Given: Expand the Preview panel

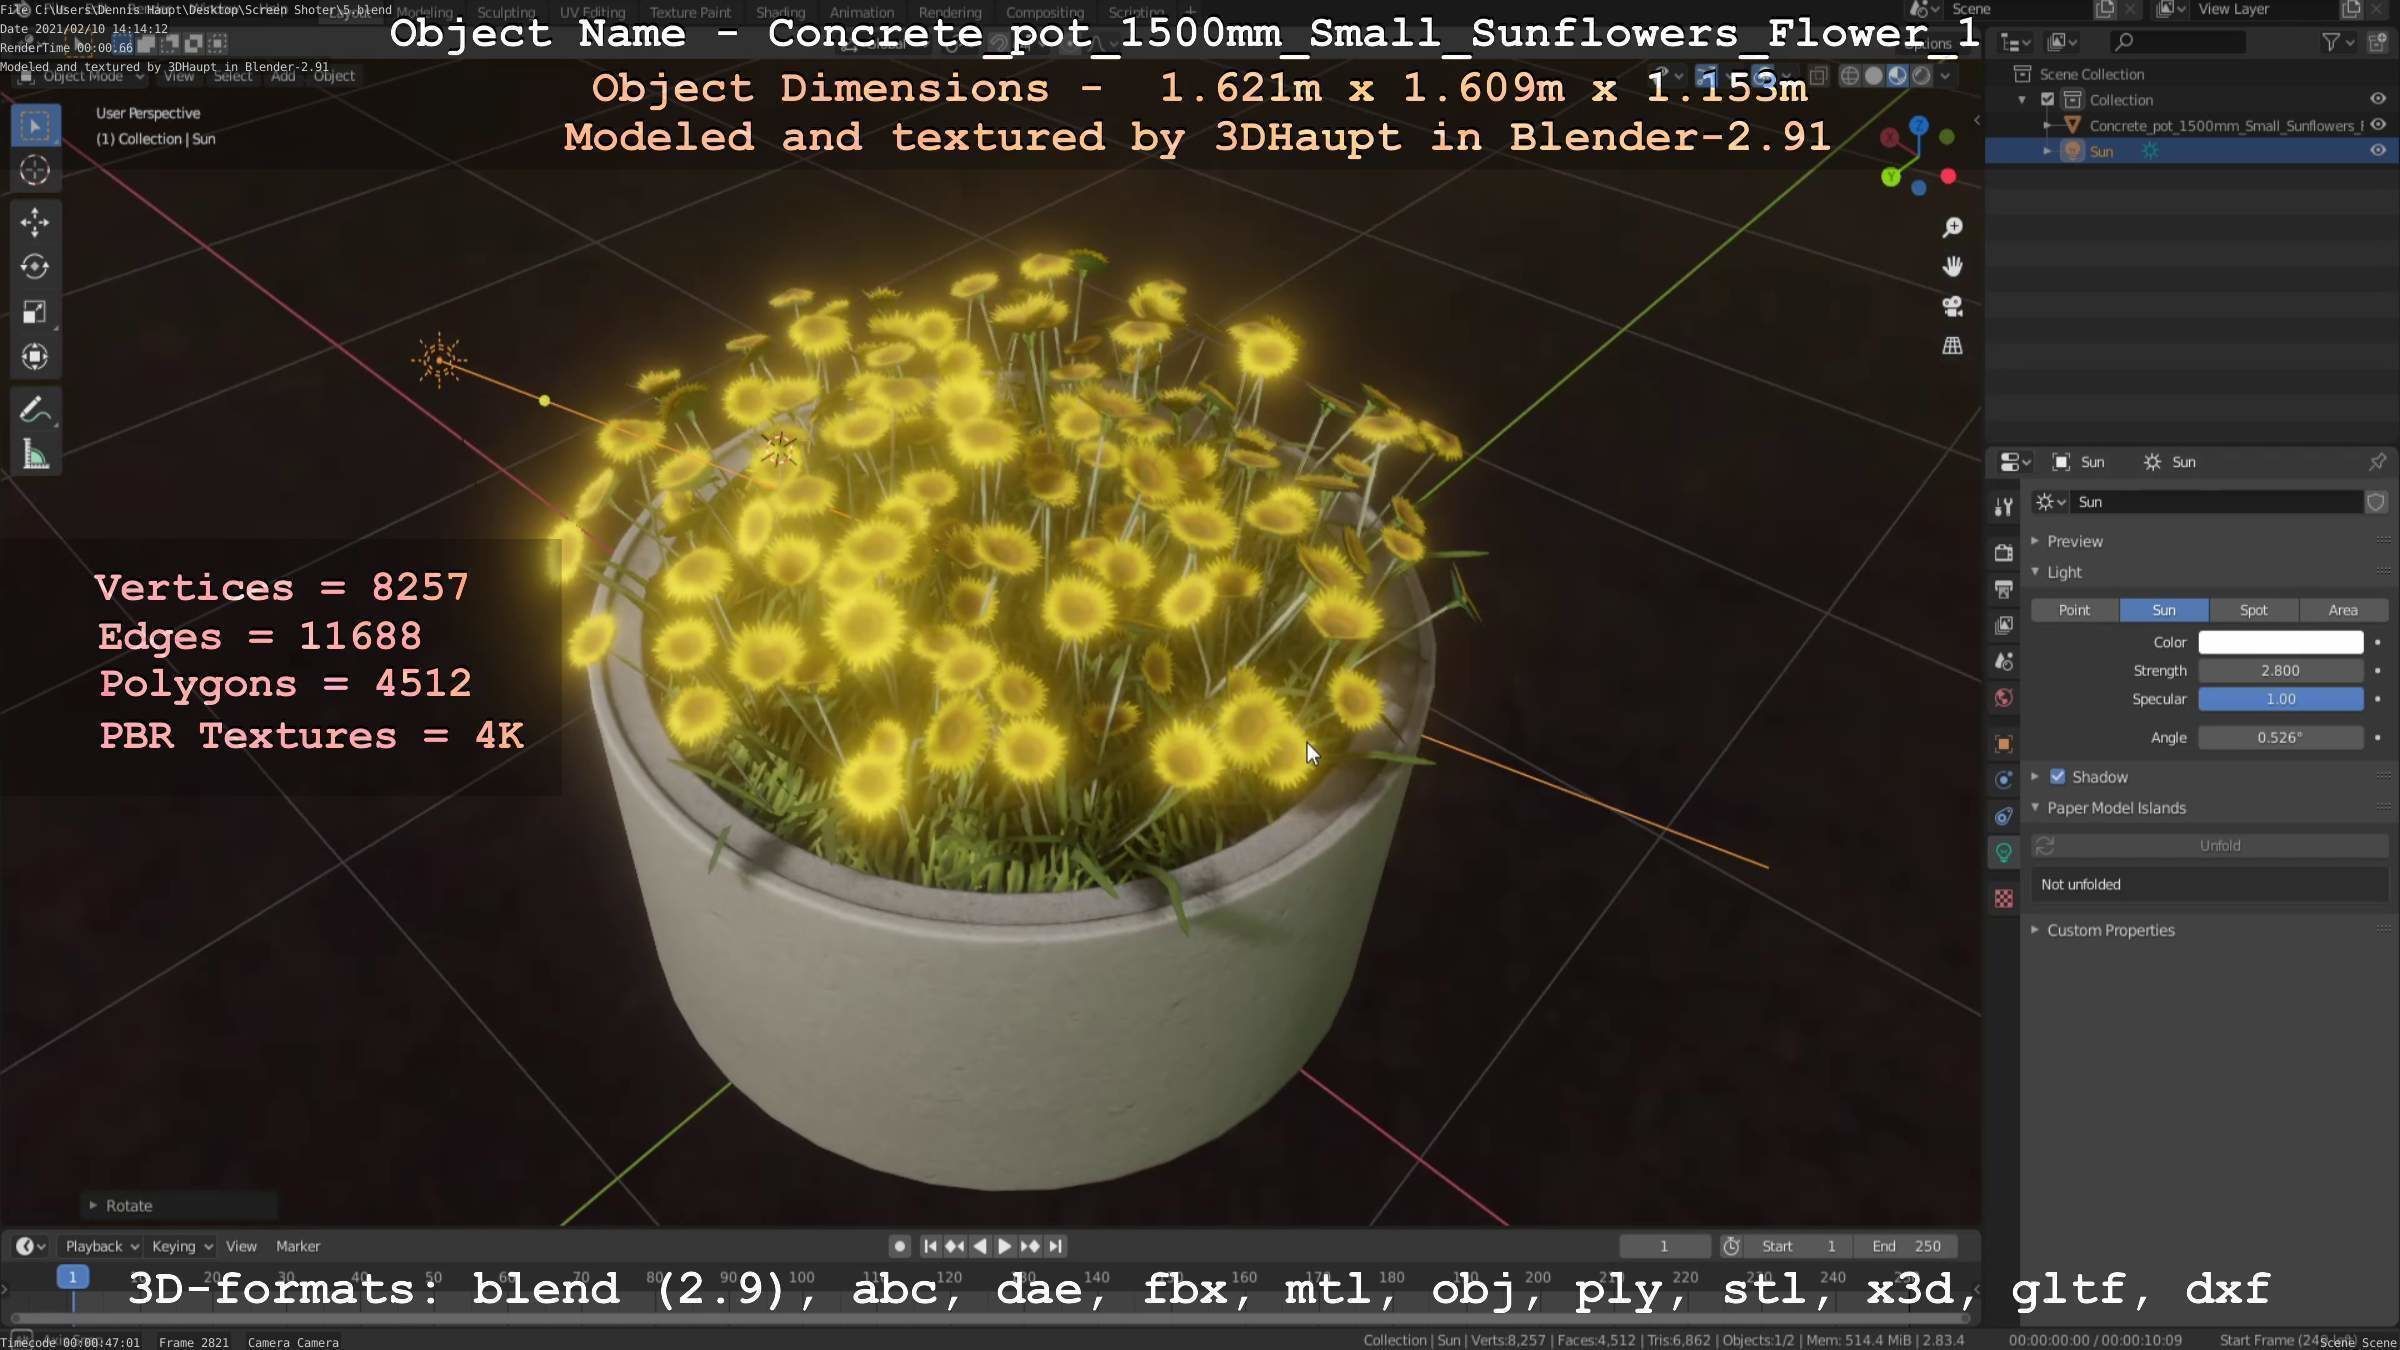Looking at the screenshot, I should pyautogui.click(x=2035, y=541).
